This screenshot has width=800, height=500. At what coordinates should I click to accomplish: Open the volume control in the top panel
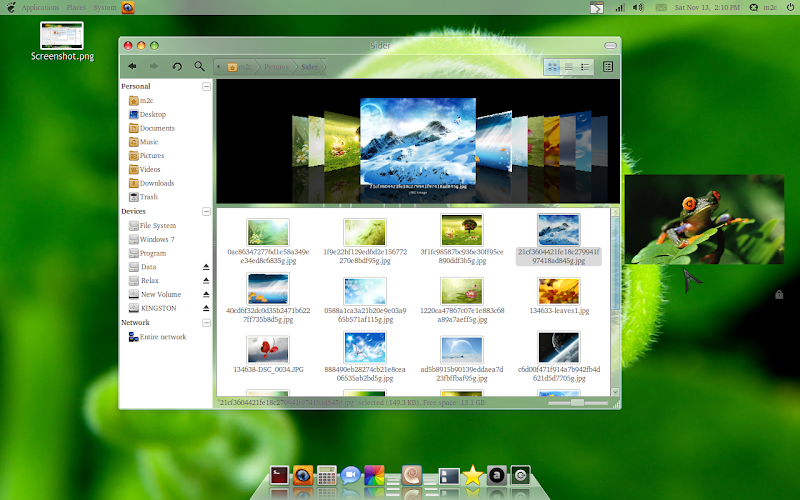tap(638, 7)
